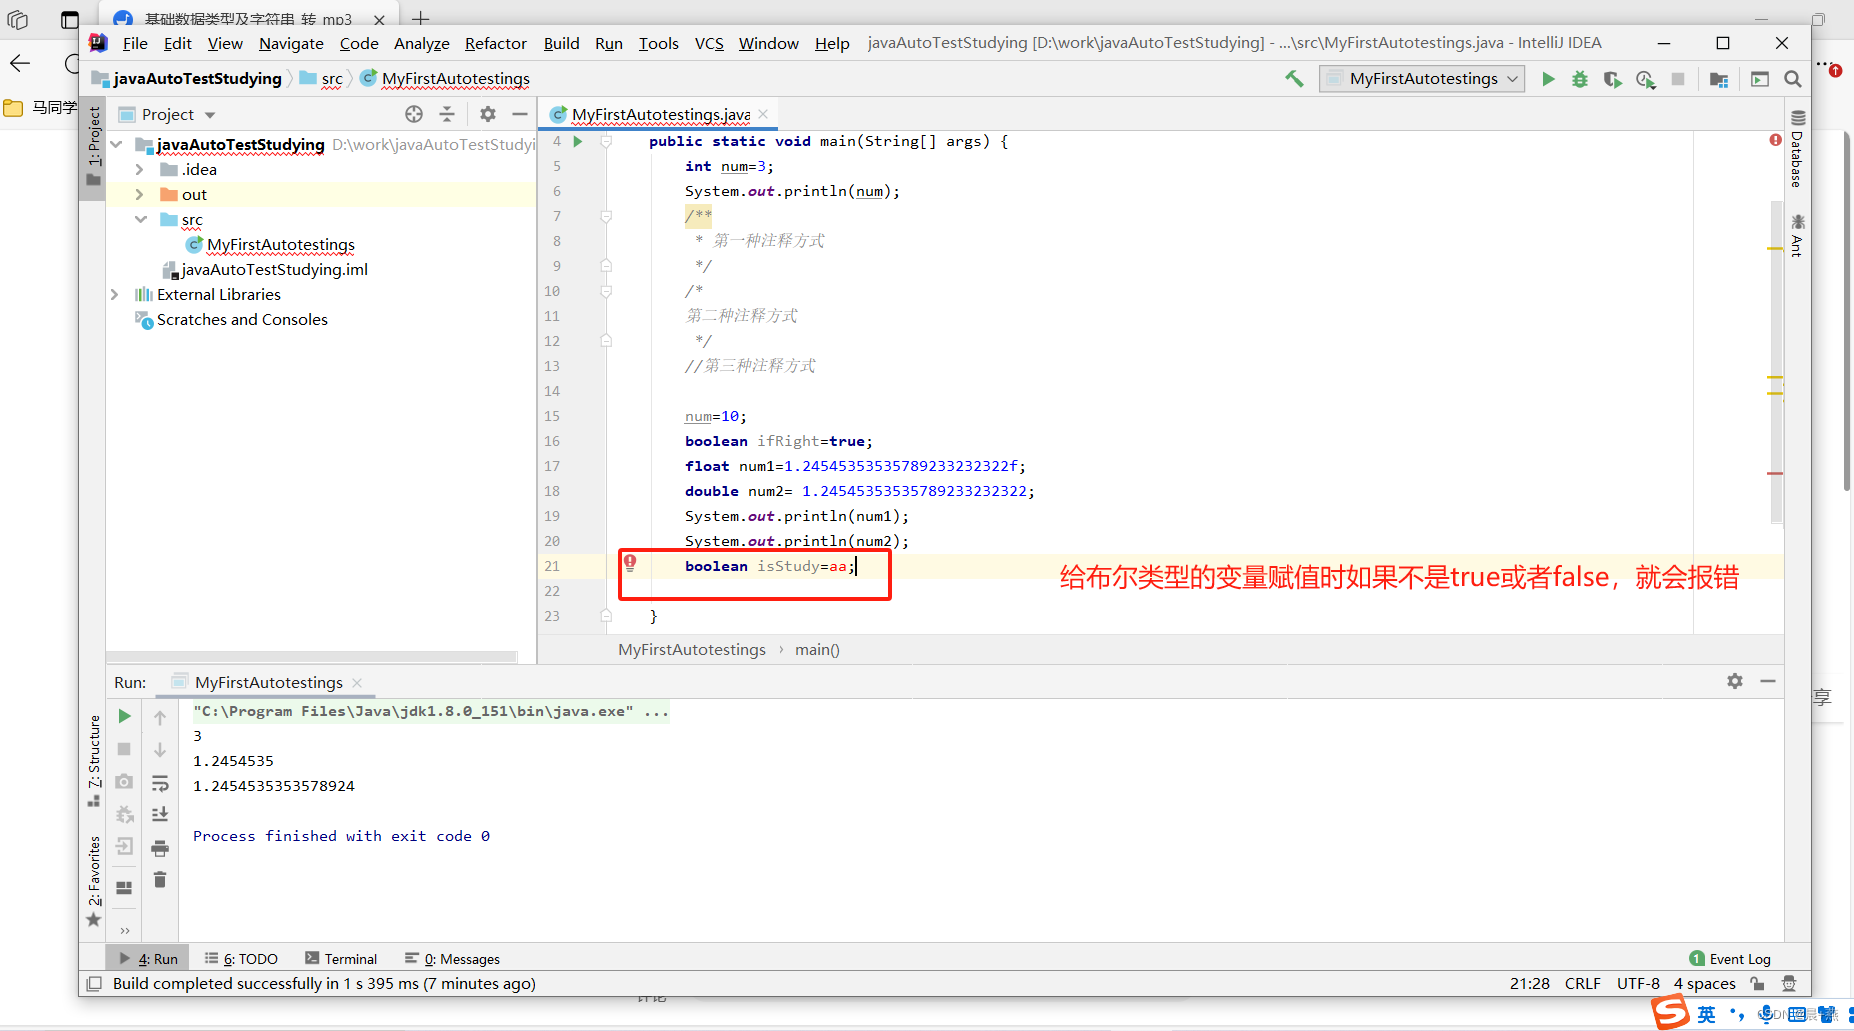1854x1031 pixels.
Task: Click scroll to end icon in Run panel
Action: (x=160, y=815)
